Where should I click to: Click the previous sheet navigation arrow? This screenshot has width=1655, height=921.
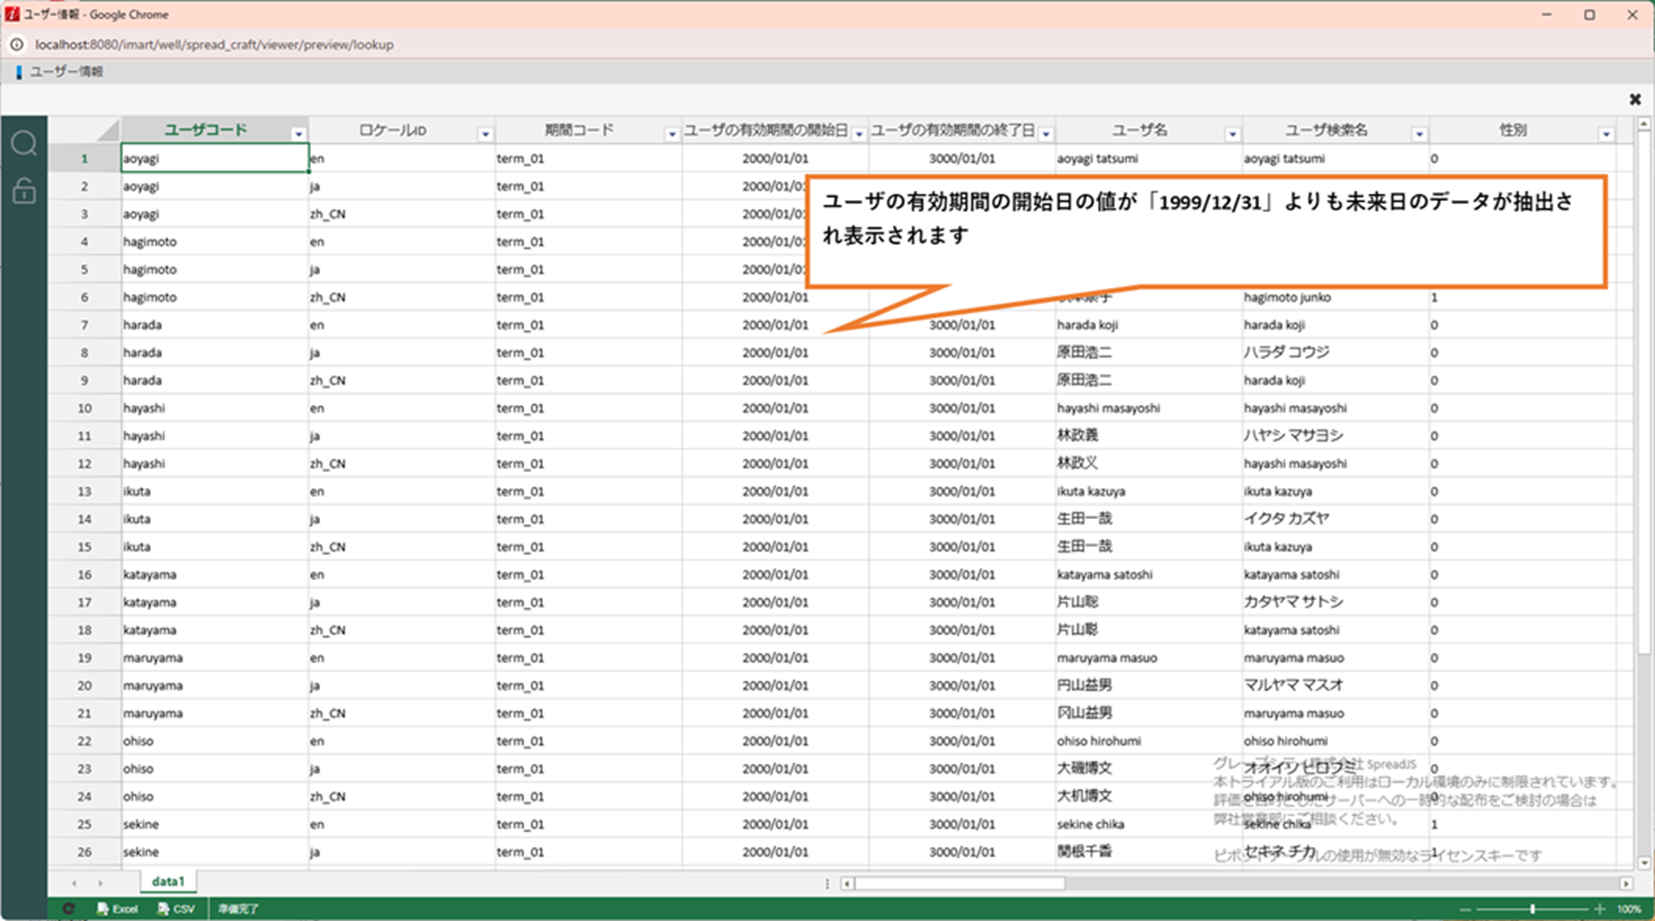coord(74,883)
